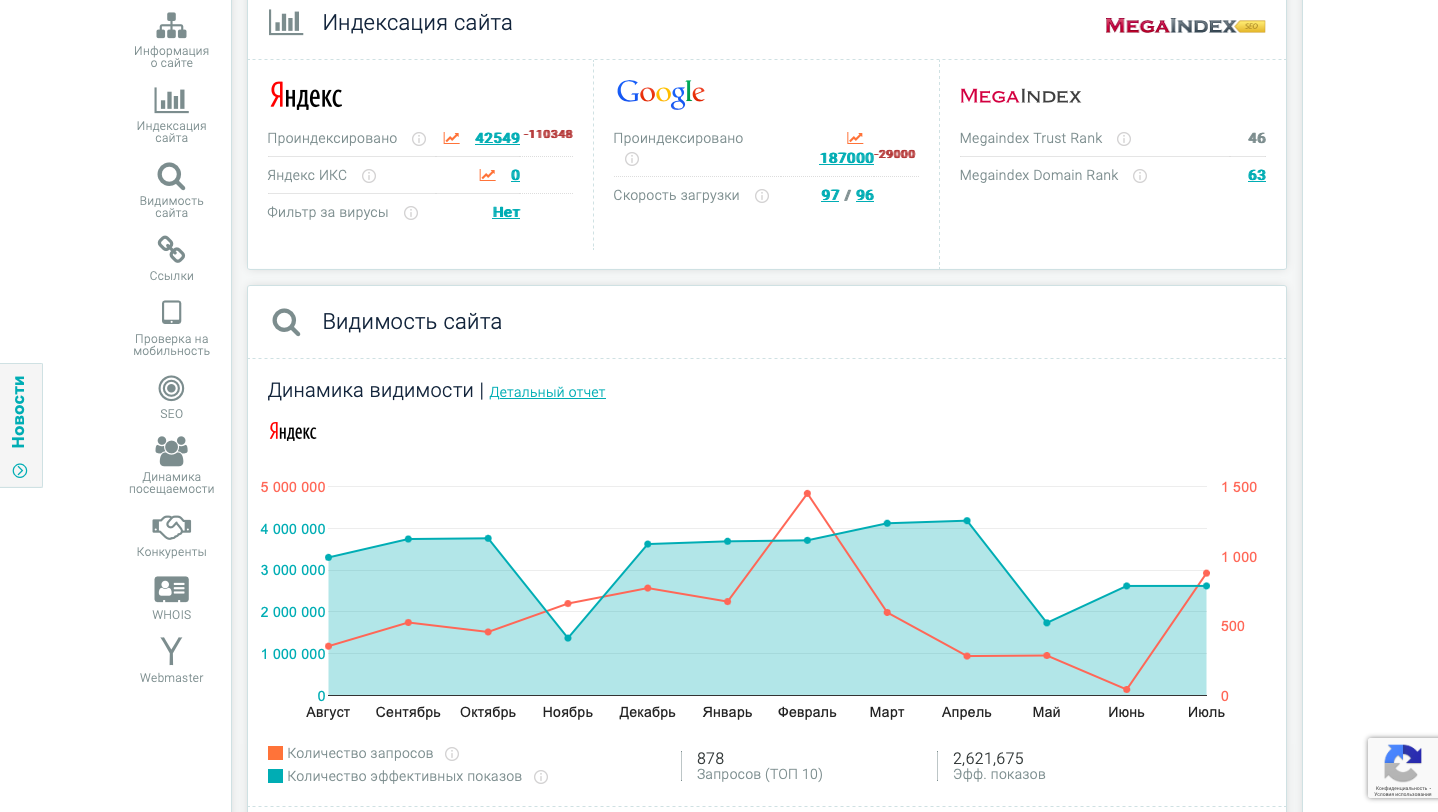Open Yandex indexed pages link 42549
Viewport: 1438px width, 812px height.
497,138
